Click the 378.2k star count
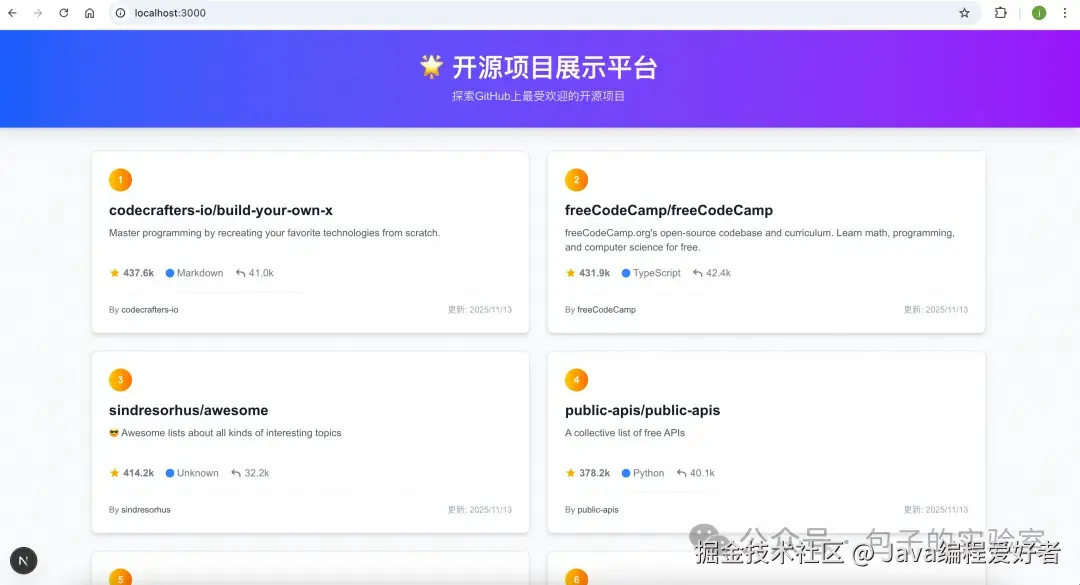Viewport: 1080px width, 585px height. click(x=594, y=473)
